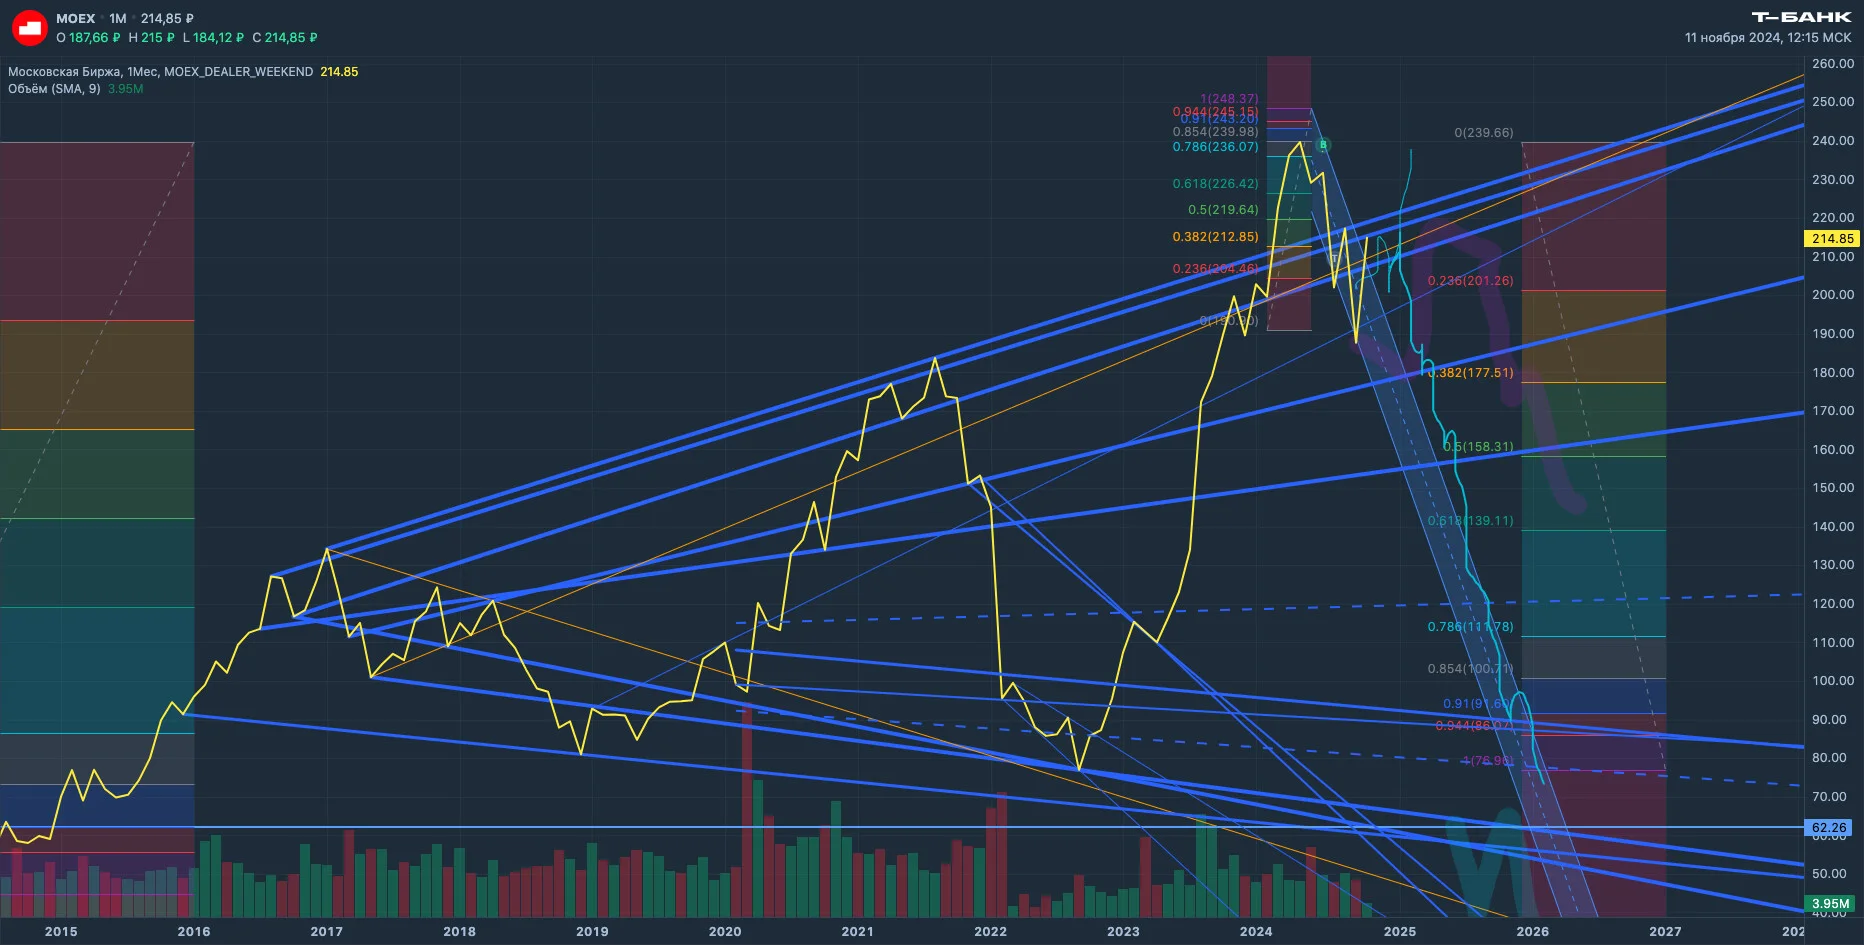Click the high price H 215 ₽
This screenshot has width=1864, height=945.
click(x=151, y=37)
